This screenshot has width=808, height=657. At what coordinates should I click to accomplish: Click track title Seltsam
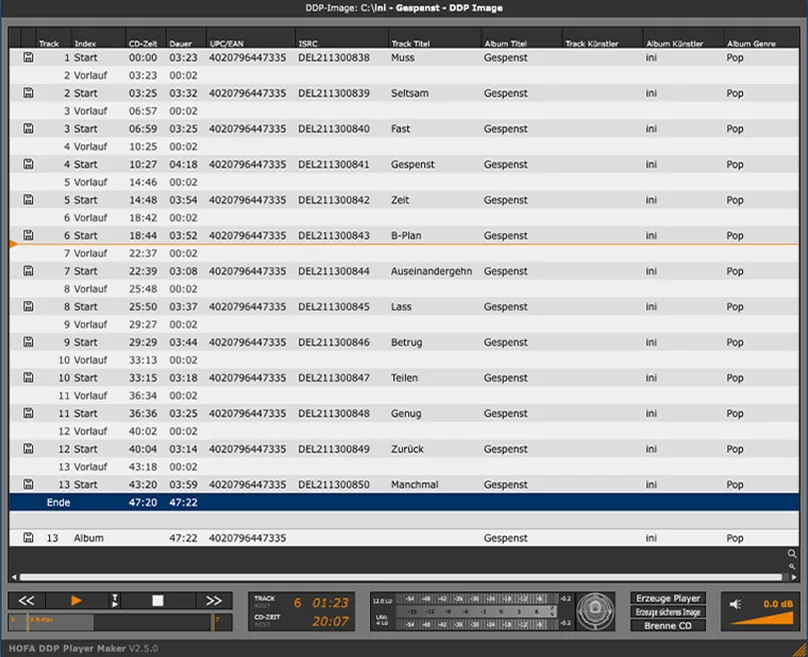(x=410, y=93)
